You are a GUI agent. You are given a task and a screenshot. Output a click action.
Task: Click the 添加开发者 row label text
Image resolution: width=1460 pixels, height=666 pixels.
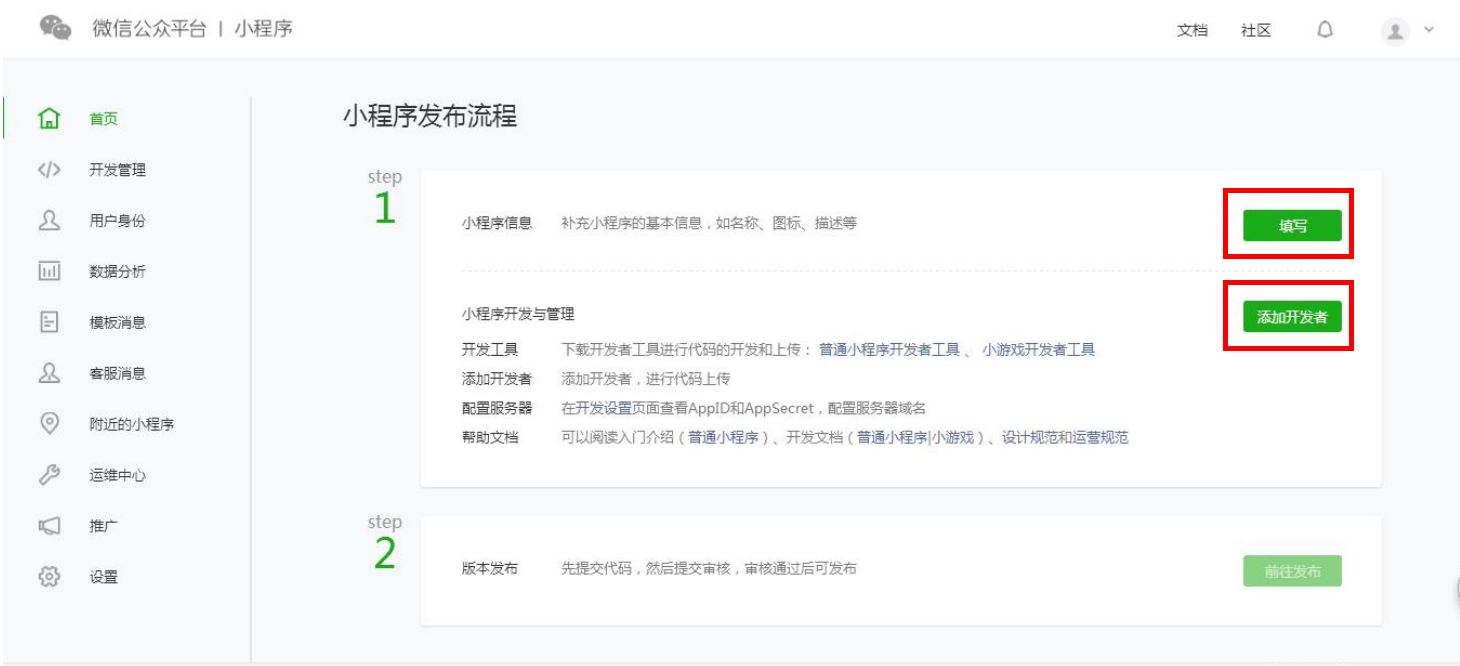497,379
